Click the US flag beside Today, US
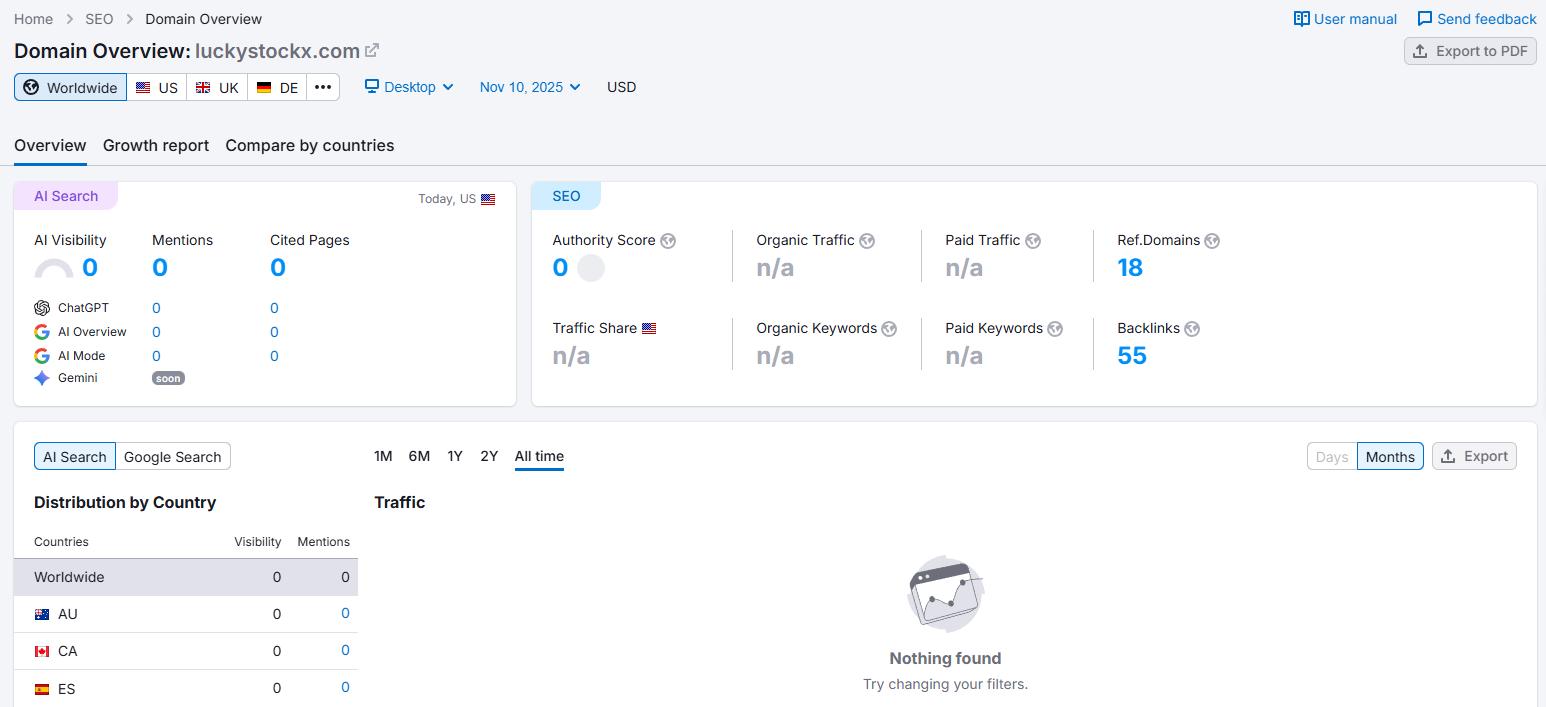Viewport: 1546px width, 707px height. click(x=488, y=199)
